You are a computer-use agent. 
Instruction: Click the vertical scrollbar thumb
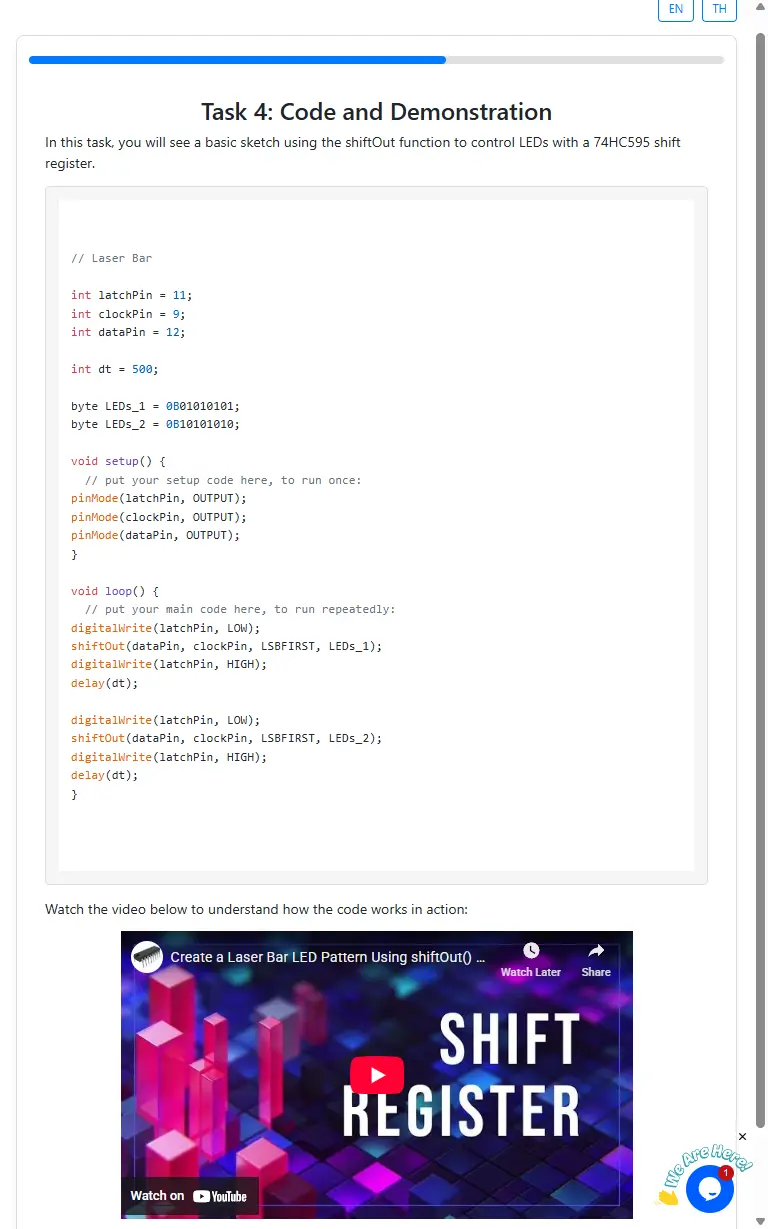pyautogui.click(x=760, y=580)
